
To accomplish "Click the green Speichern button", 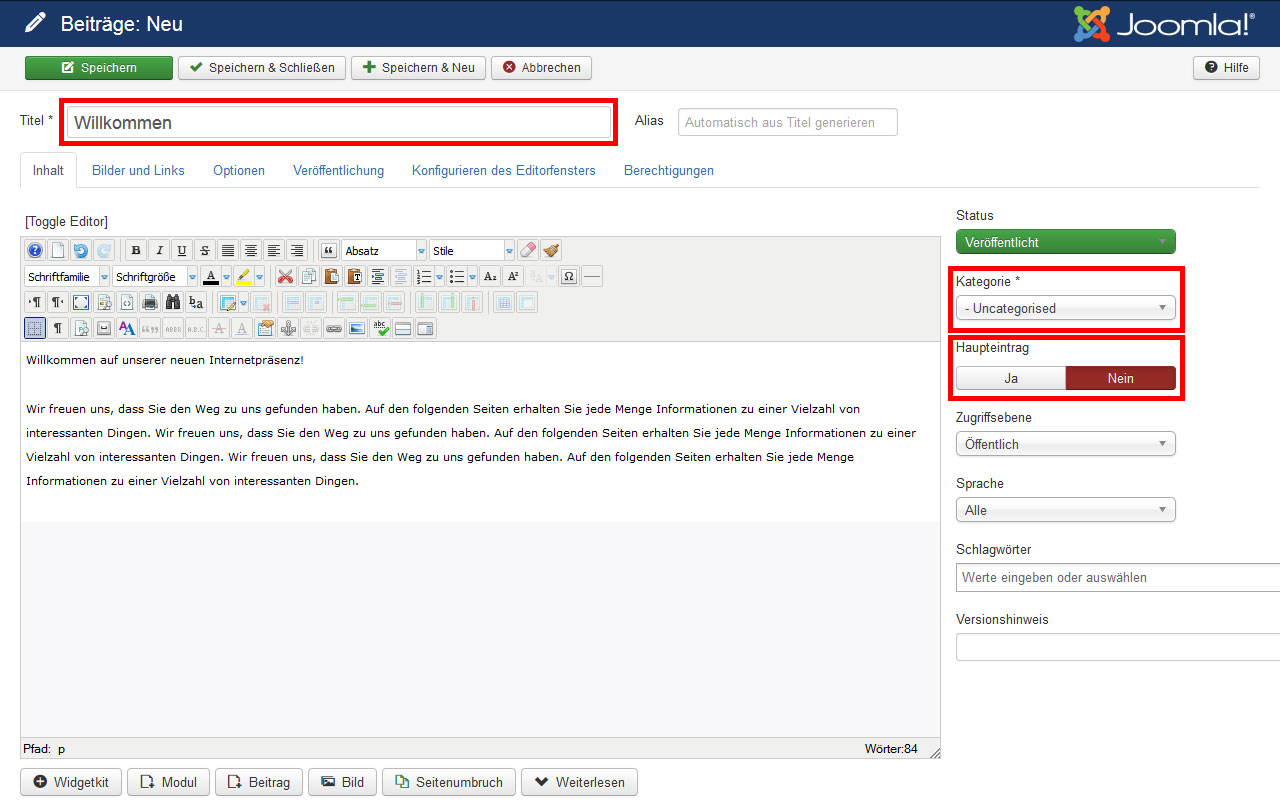I will (x=98, y=68).
